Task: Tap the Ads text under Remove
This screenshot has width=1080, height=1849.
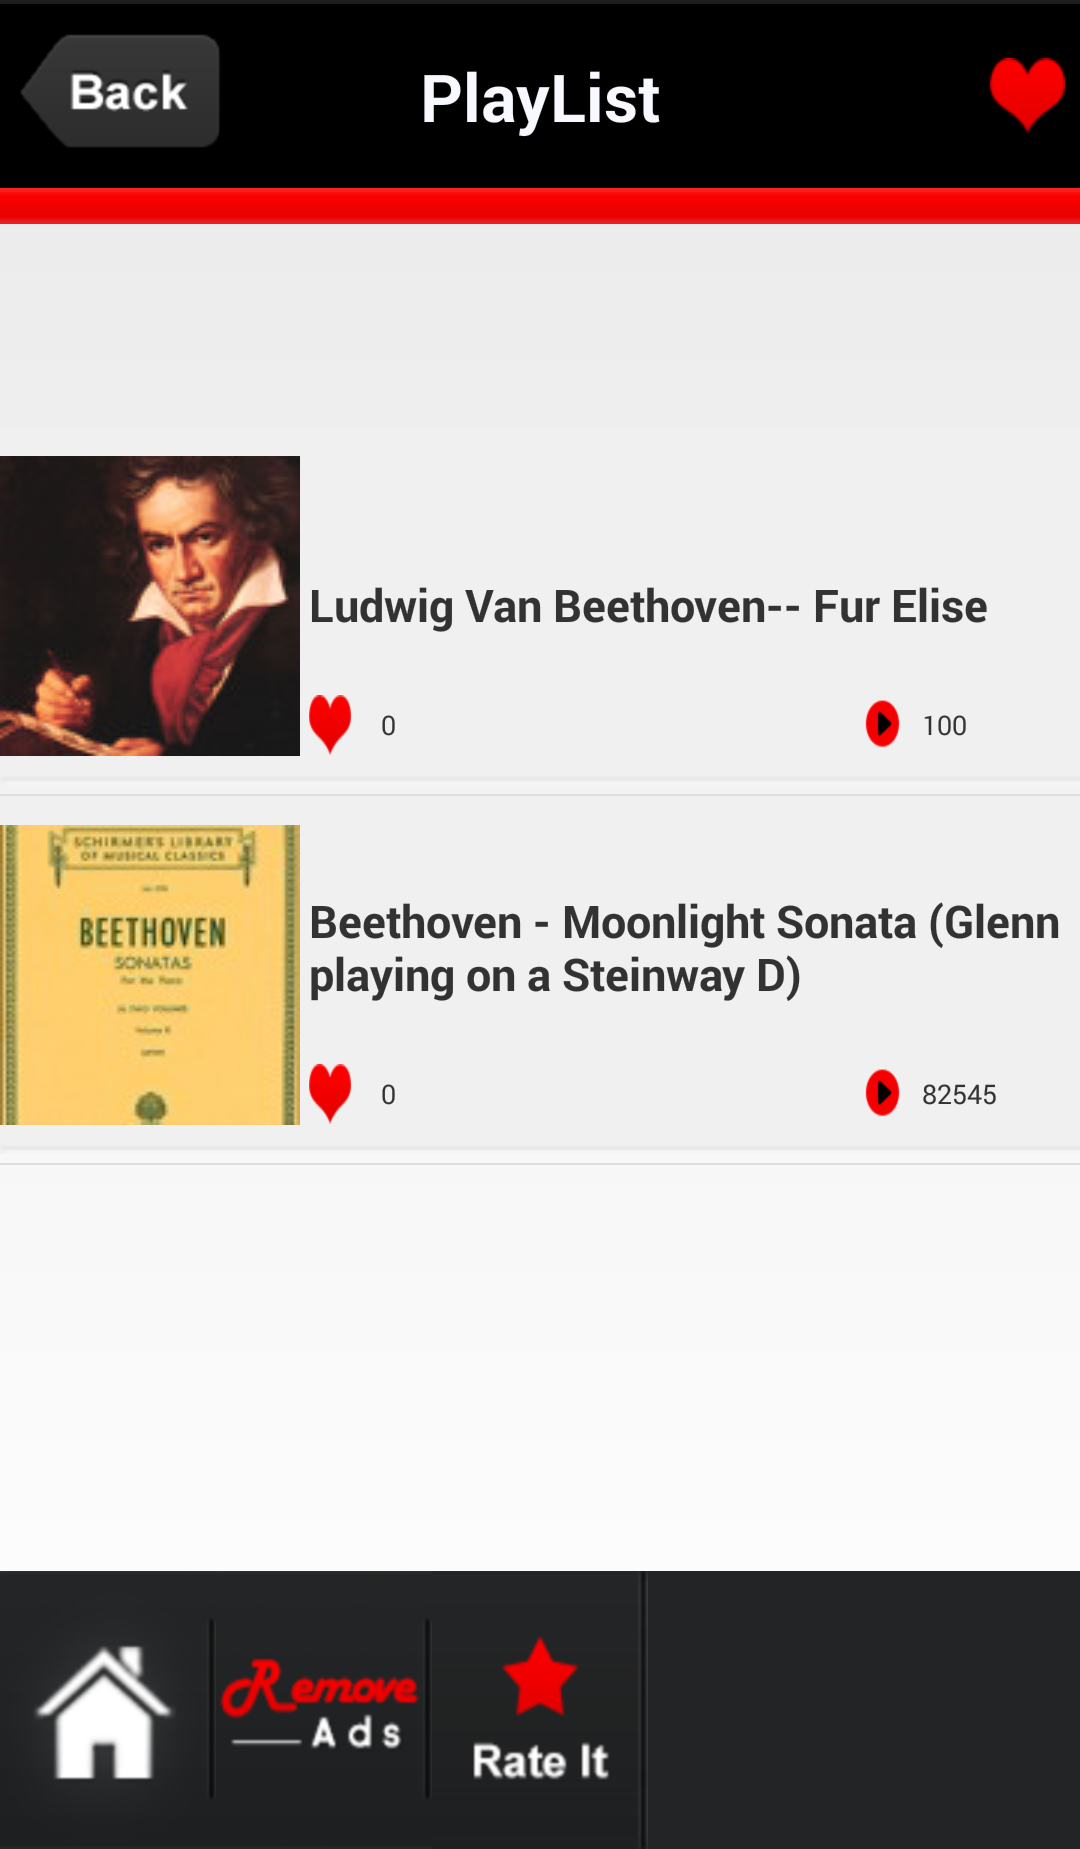Action: [356, 1733]
